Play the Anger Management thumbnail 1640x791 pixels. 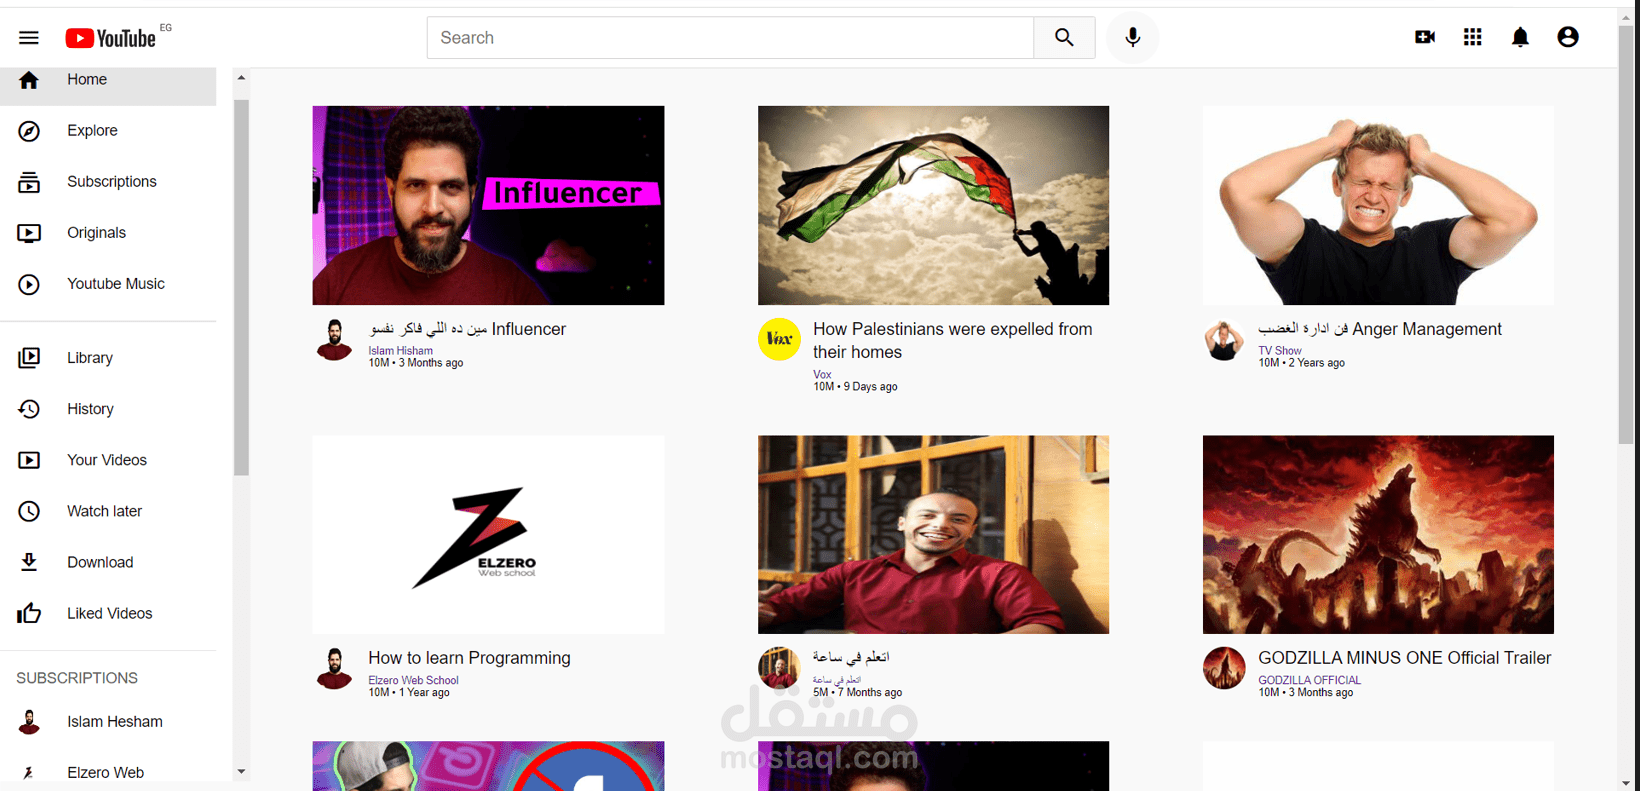coord(1378,205)
